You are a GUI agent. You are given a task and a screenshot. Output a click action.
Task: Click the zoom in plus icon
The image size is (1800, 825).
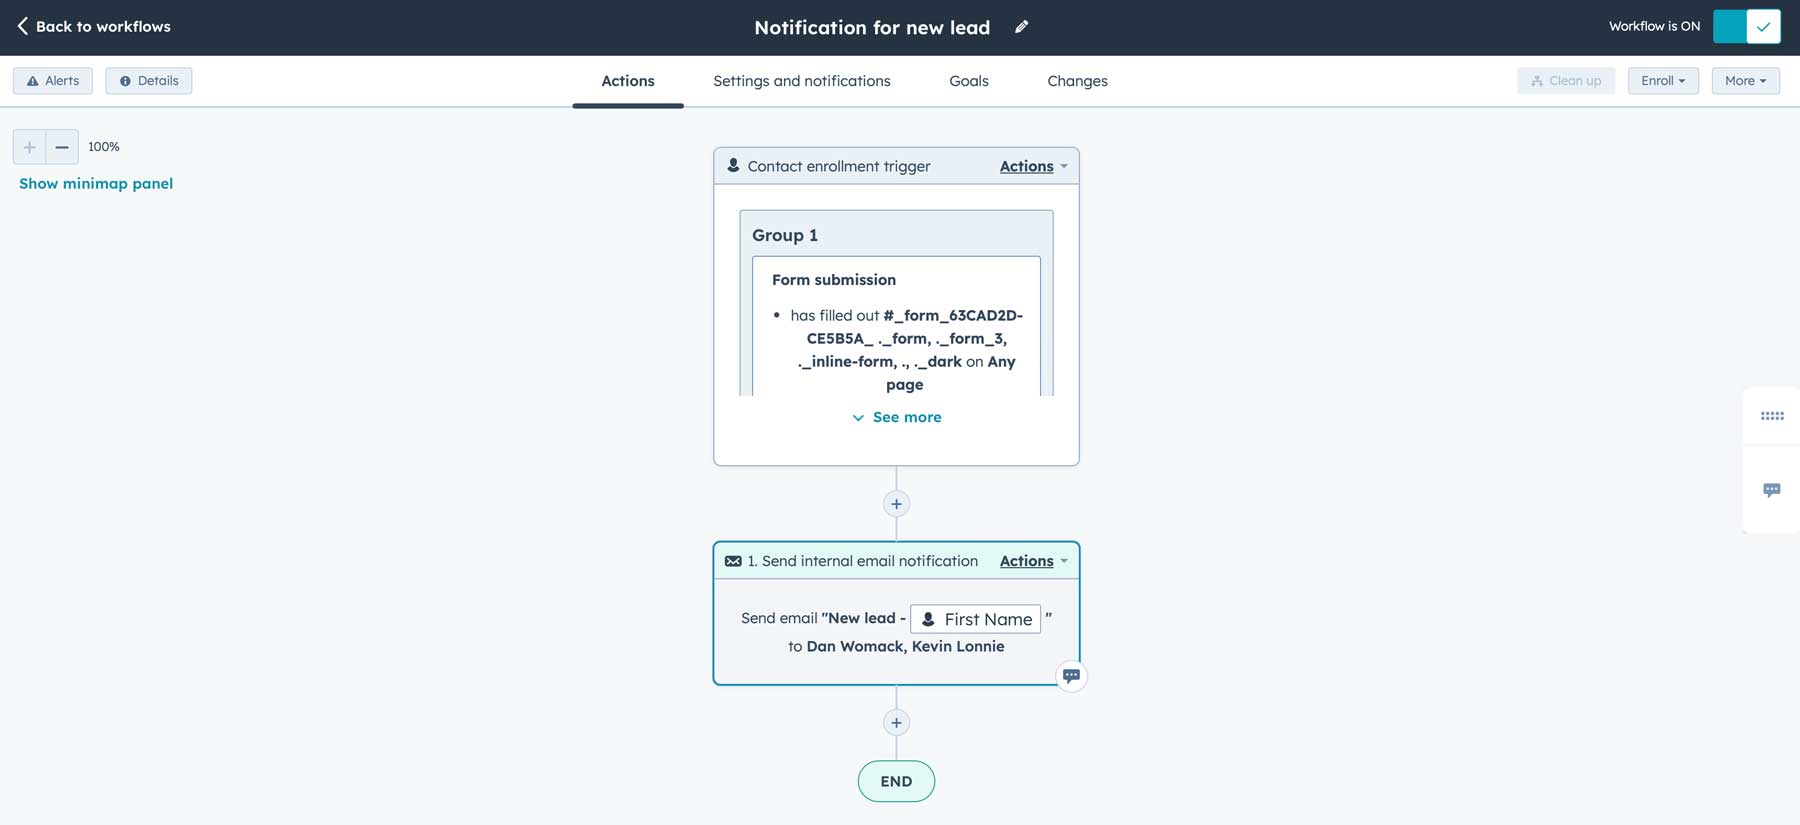29,147
